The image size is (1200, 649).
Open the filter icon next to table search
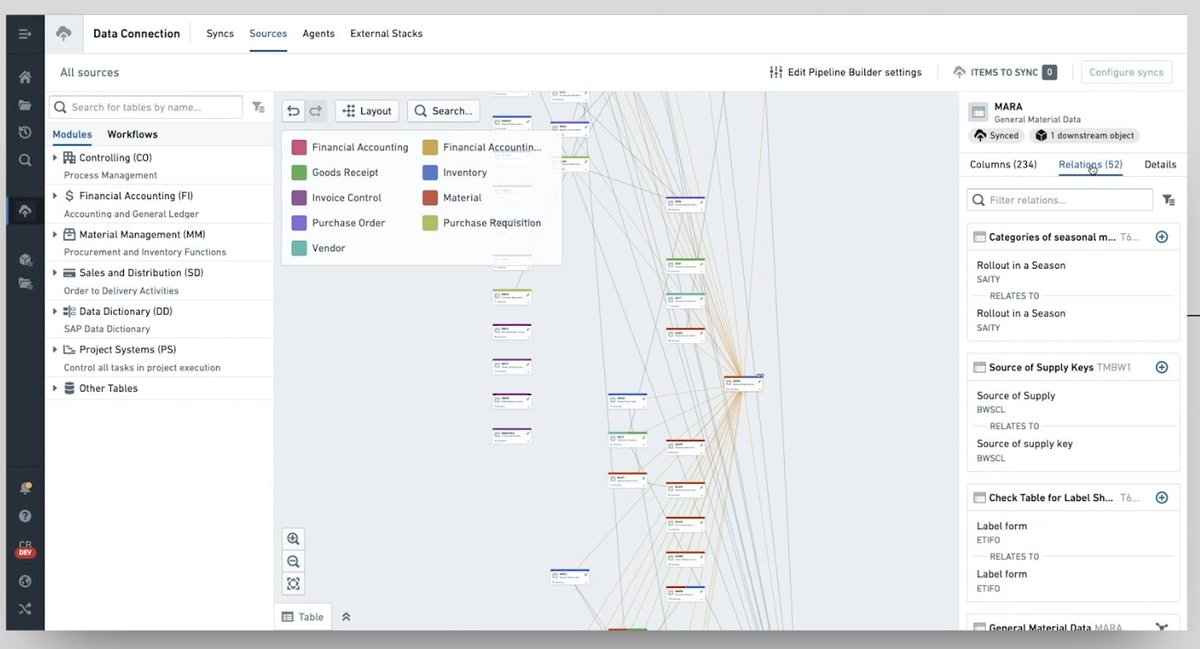click(x=258, y=106)
